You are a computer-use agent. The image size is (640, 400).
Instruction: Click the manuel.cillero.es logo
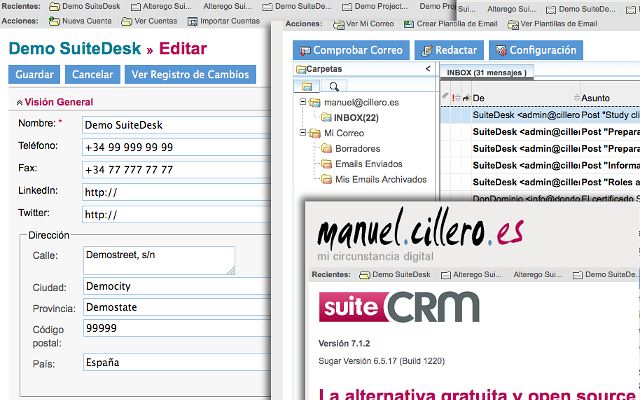click(420, 229)
